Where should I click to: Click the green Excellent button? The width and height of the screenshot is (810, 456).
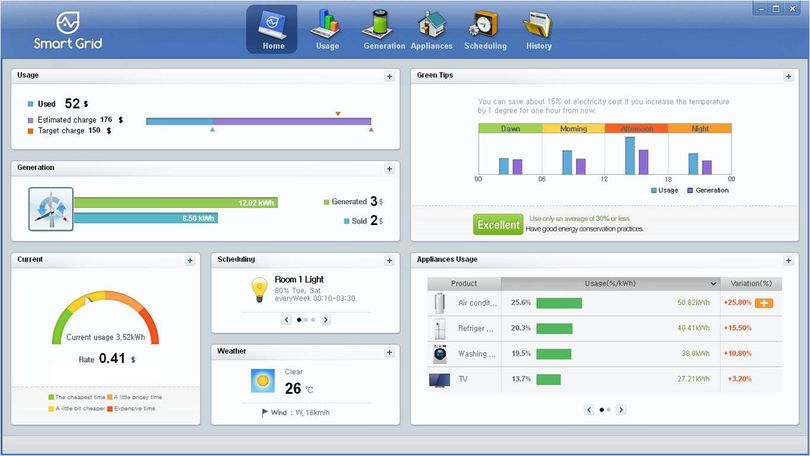click(x=498, y=225)
